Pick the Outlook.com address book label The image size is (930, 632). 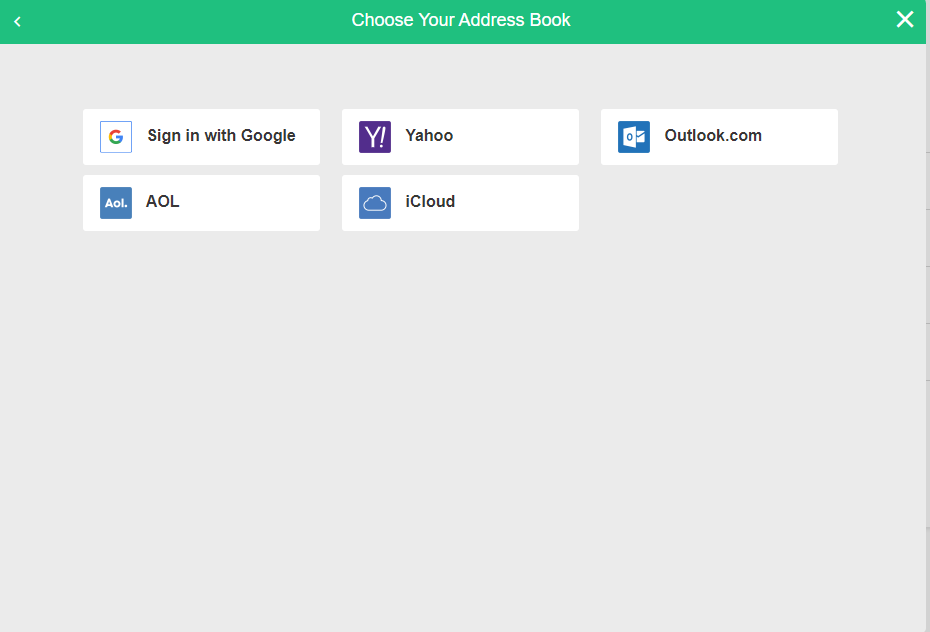713,136
